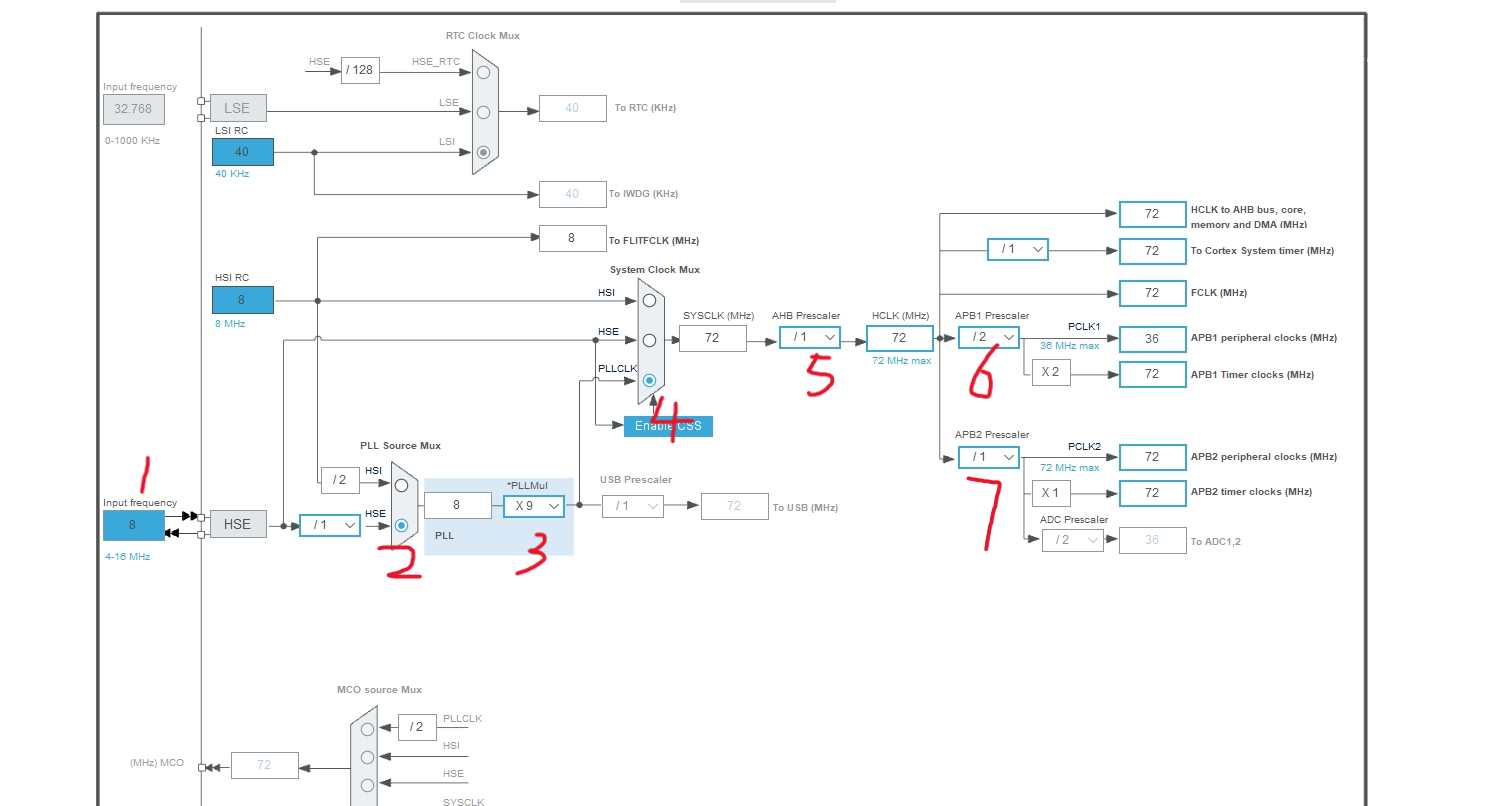Click the /2 HSI divider before PLL mux
Viewport: 1508px width, 806px height.
340,480
